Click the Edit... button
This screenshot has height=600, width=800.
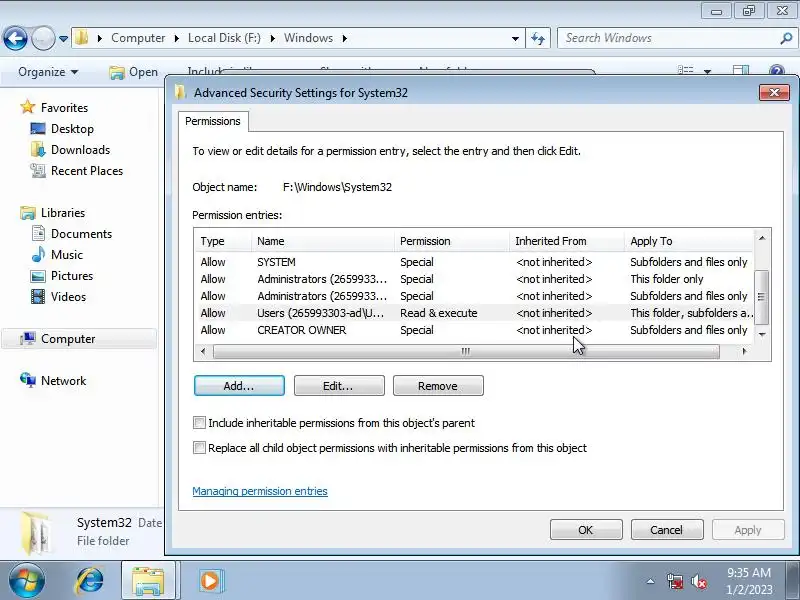pyautogui.click(x=339, y=386)
